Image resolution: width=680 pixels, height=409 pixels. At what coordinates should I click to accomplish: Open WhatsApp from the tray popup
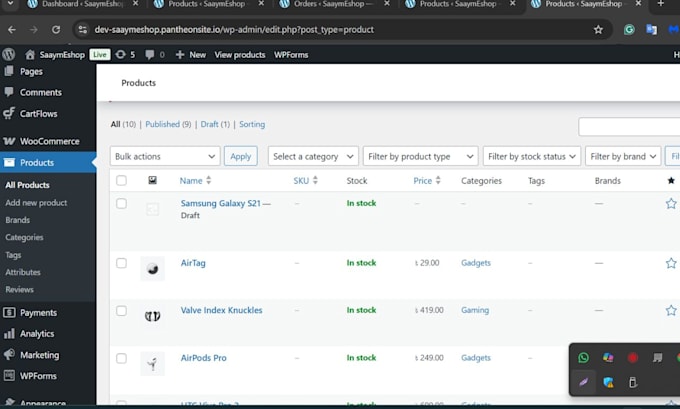[x=583, y=357]
